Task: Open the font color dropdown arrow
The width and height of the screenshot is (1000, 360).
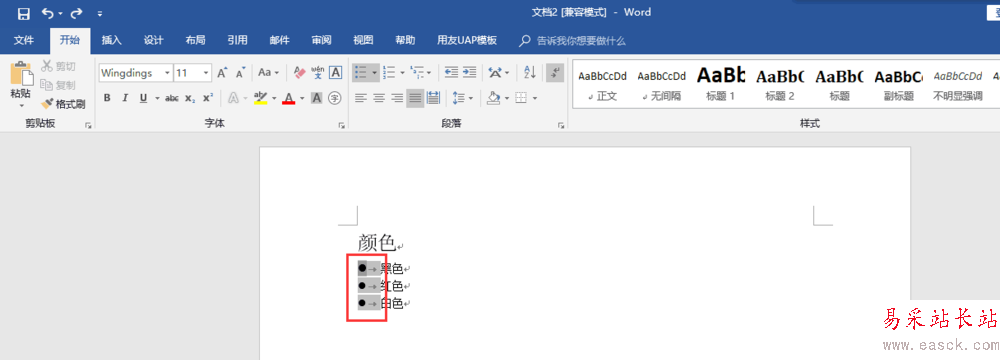Action: (302, 99)
